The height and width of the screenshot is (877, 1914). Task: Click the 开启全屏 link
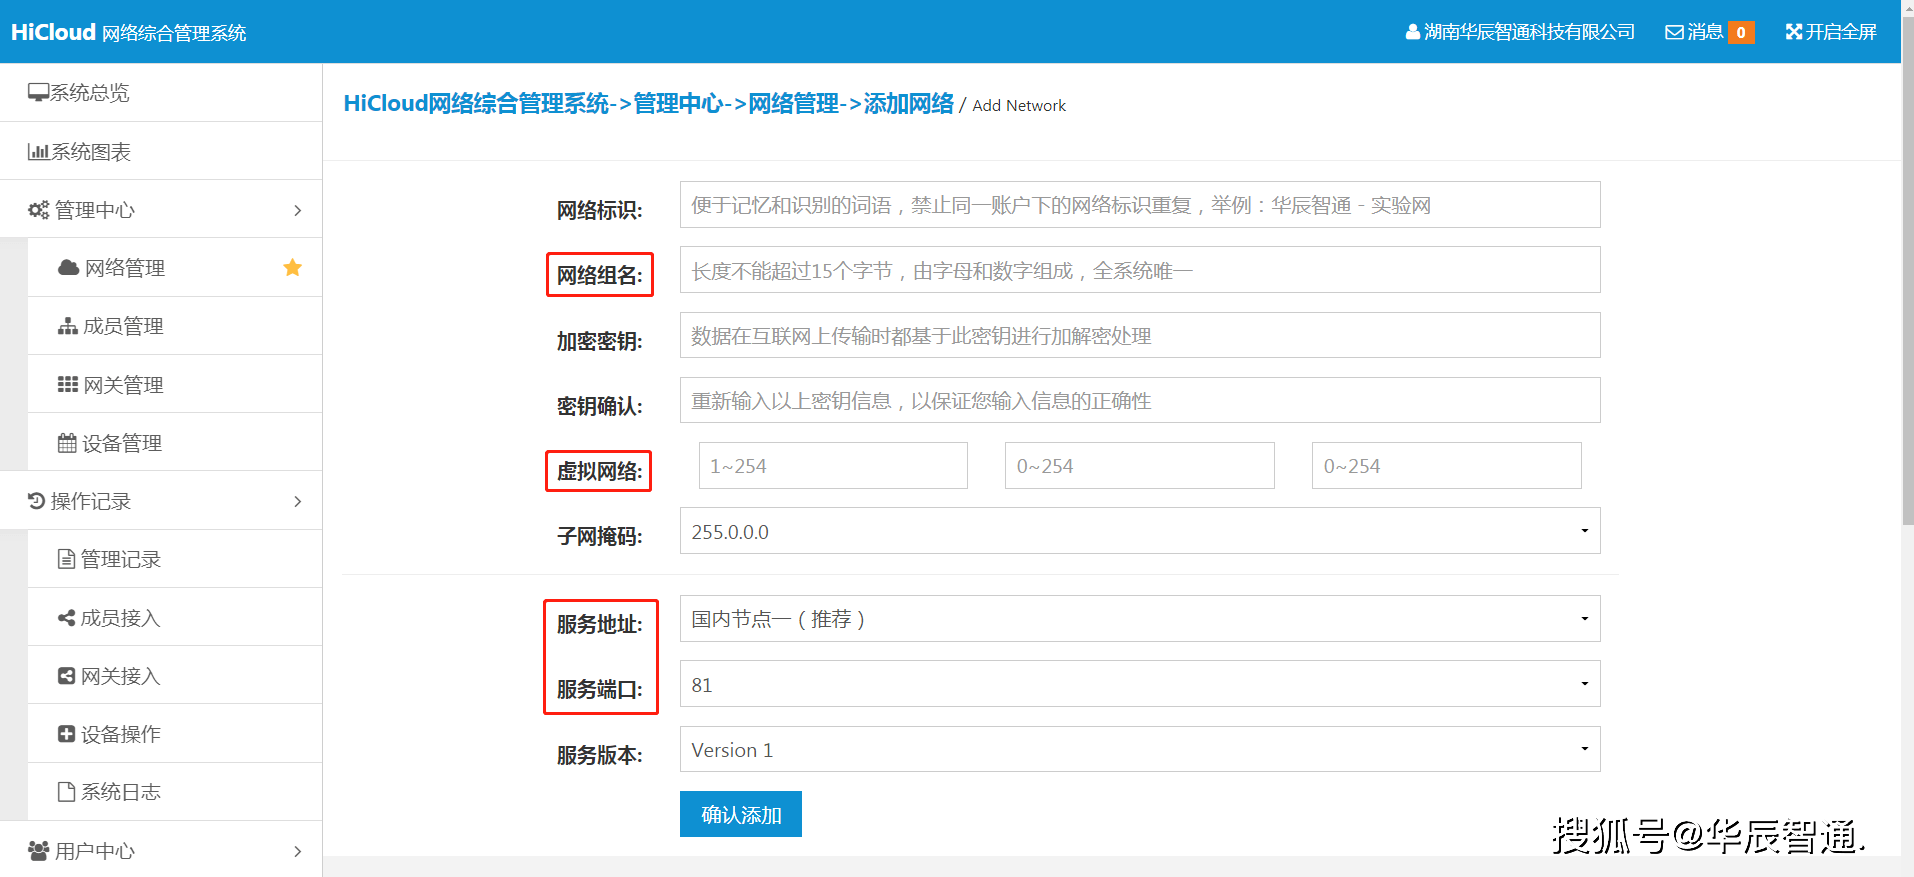click(1831, 32)
